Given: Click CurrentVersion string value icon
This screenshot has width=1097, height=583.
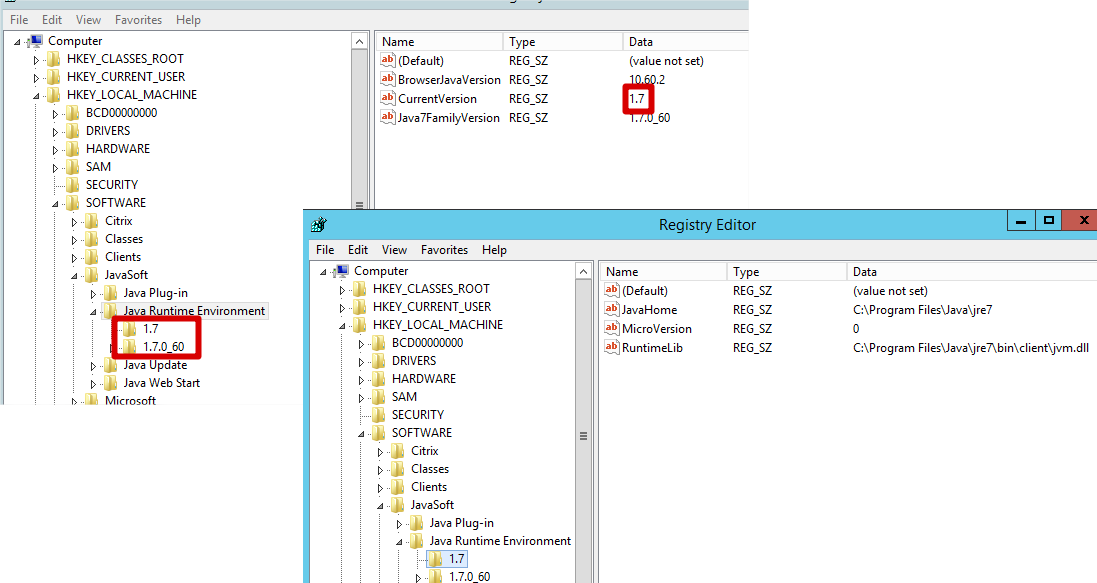Looking at the screenshot, I should (x=388, y=98).
